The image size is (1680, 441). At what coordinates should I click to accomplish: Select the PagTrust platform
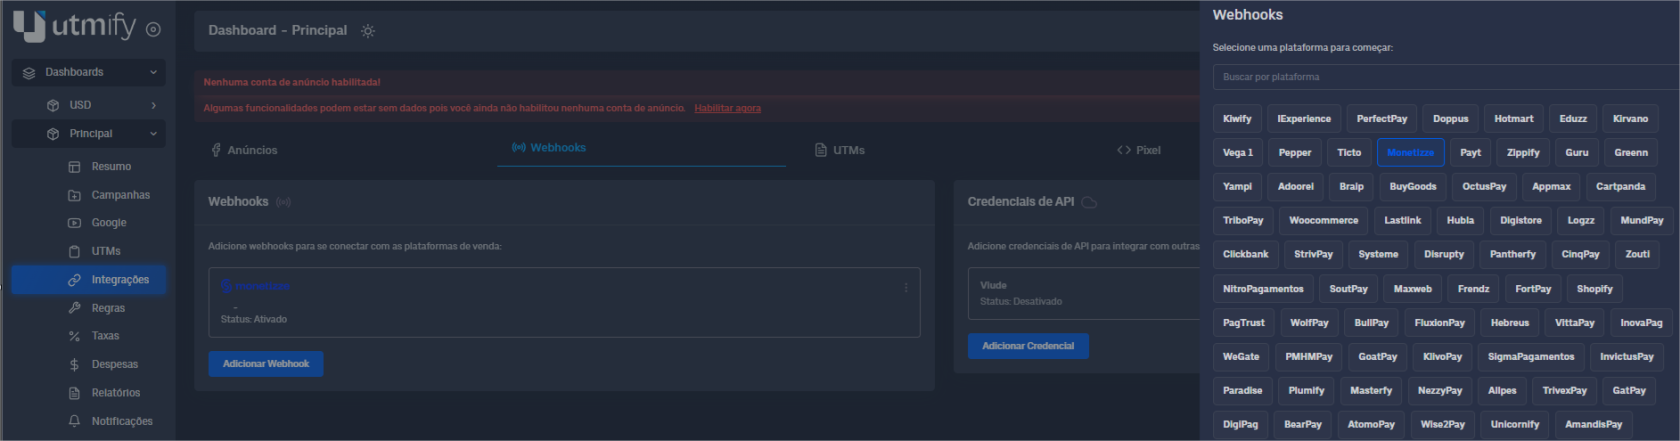pyautogui.click(x=1243, y=323)
